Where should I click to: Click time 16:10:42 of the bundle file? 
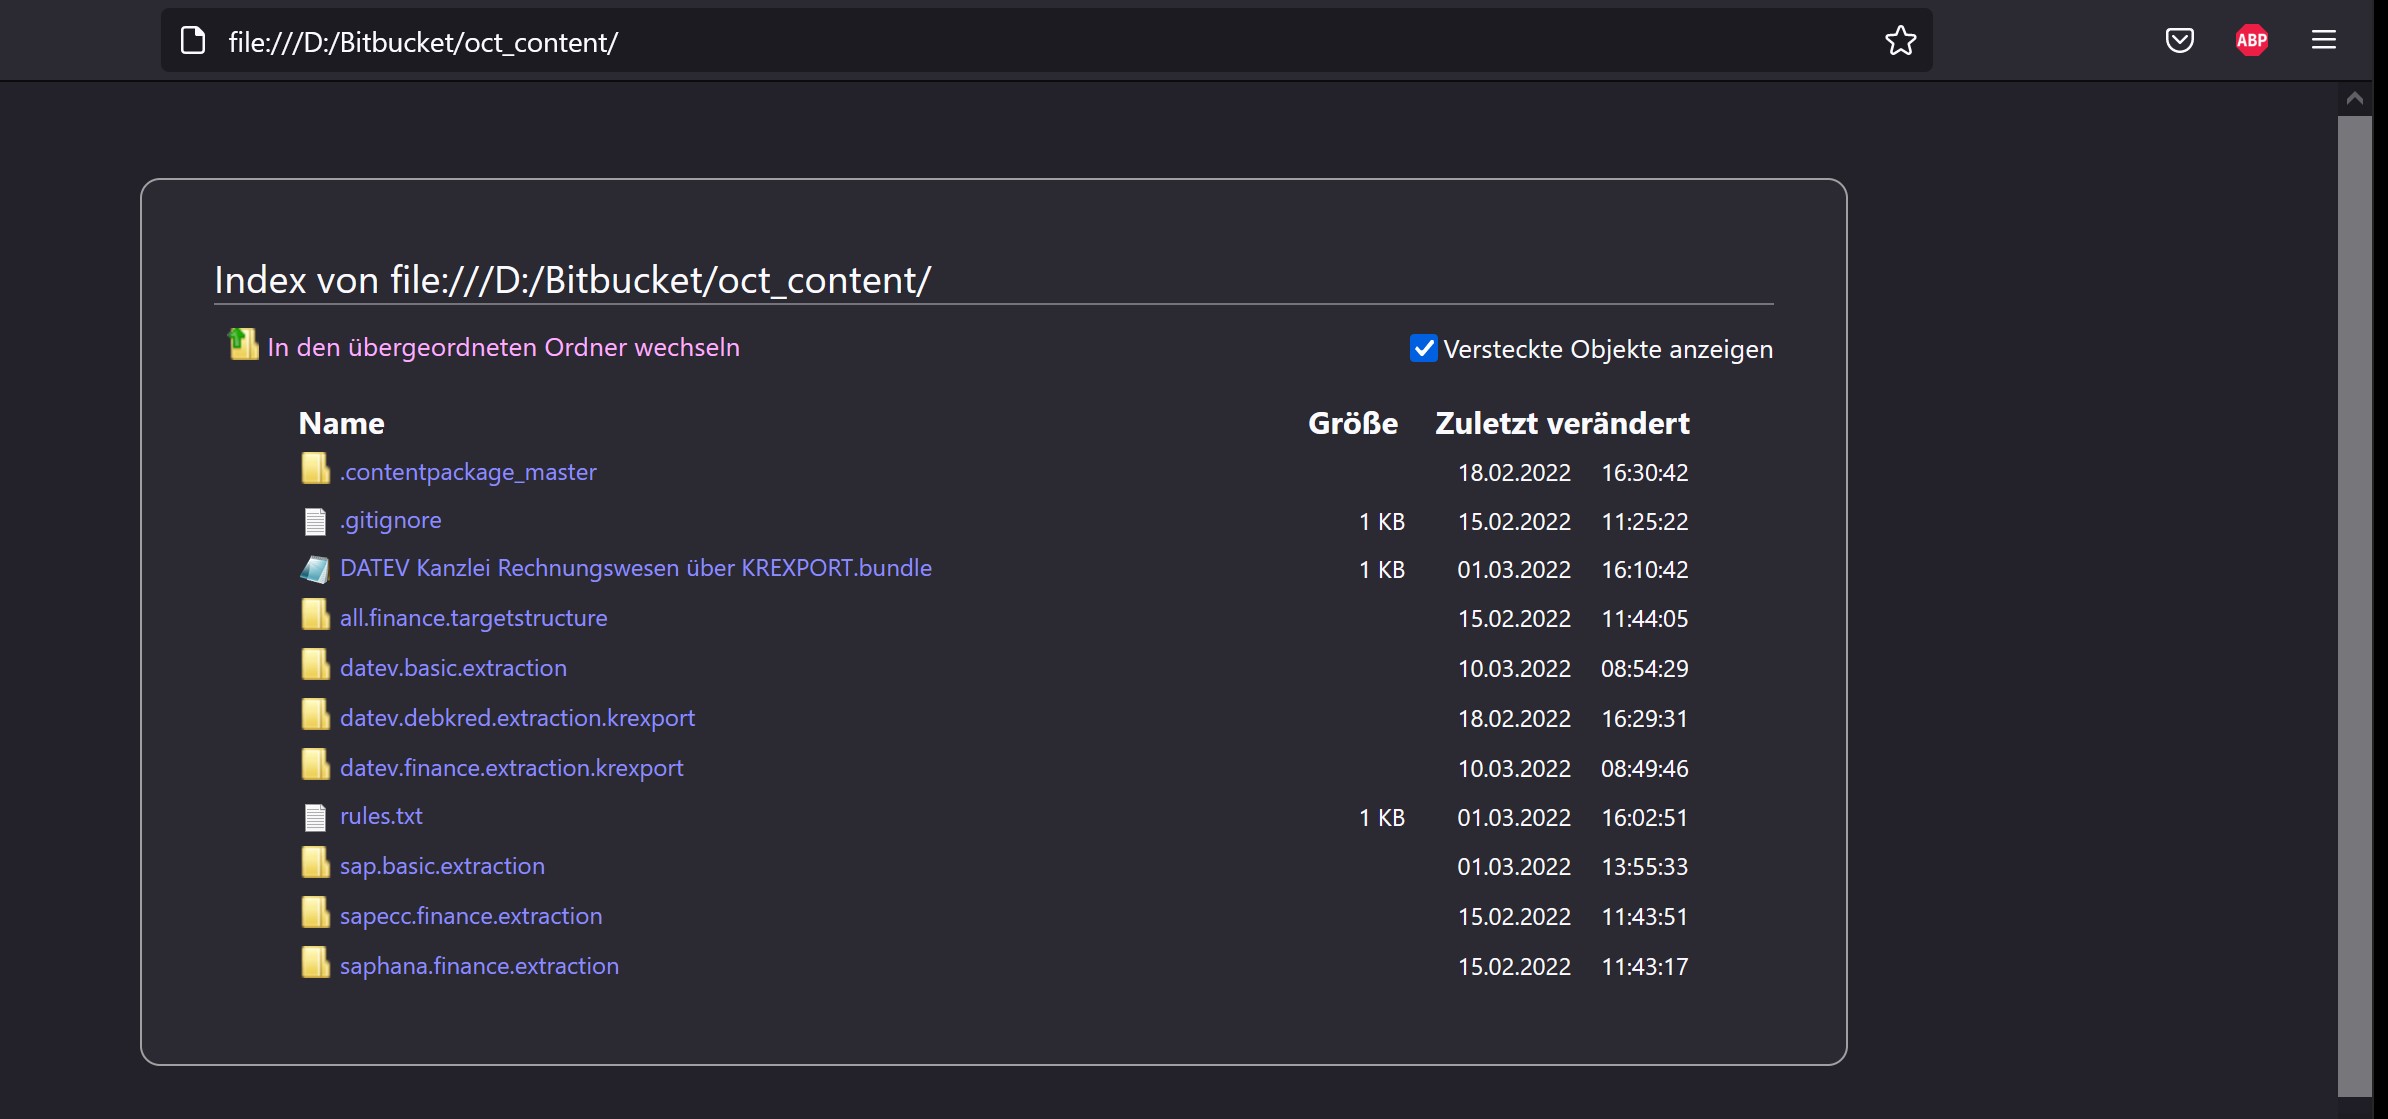coord(1645,569)
